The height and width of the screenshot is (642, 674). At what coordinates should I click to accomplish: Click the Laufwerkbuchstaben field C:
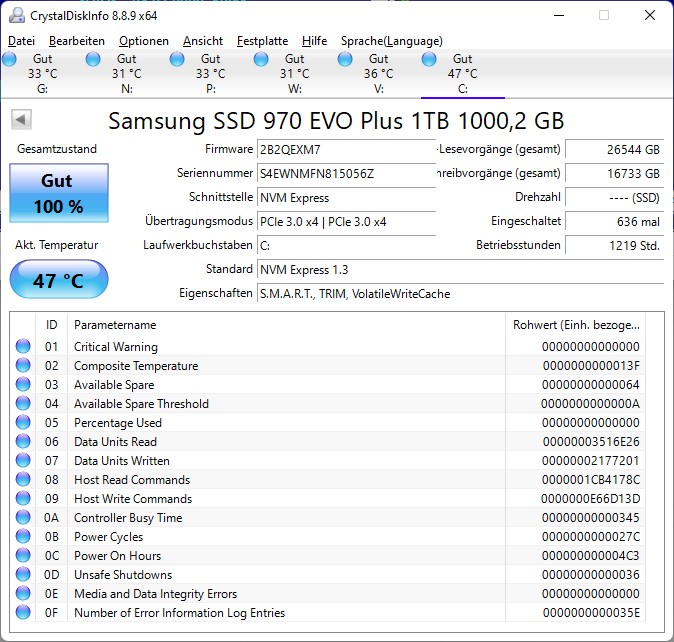click(x=346, y=246)
